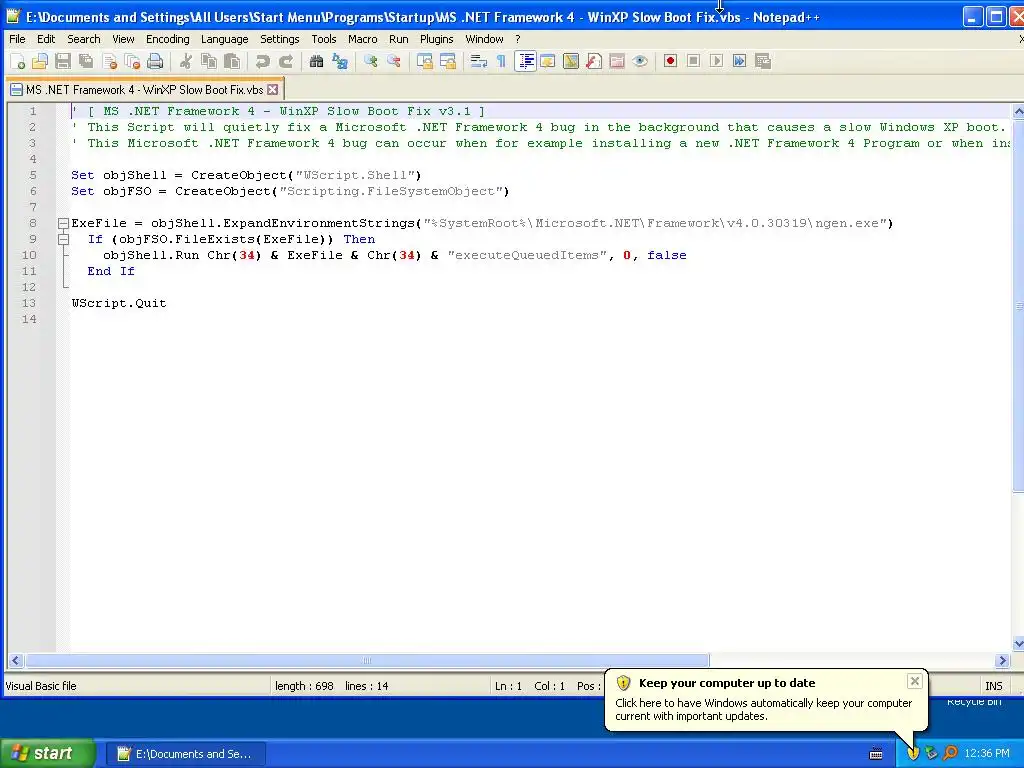Open the Settings menu

click(280, 39)
